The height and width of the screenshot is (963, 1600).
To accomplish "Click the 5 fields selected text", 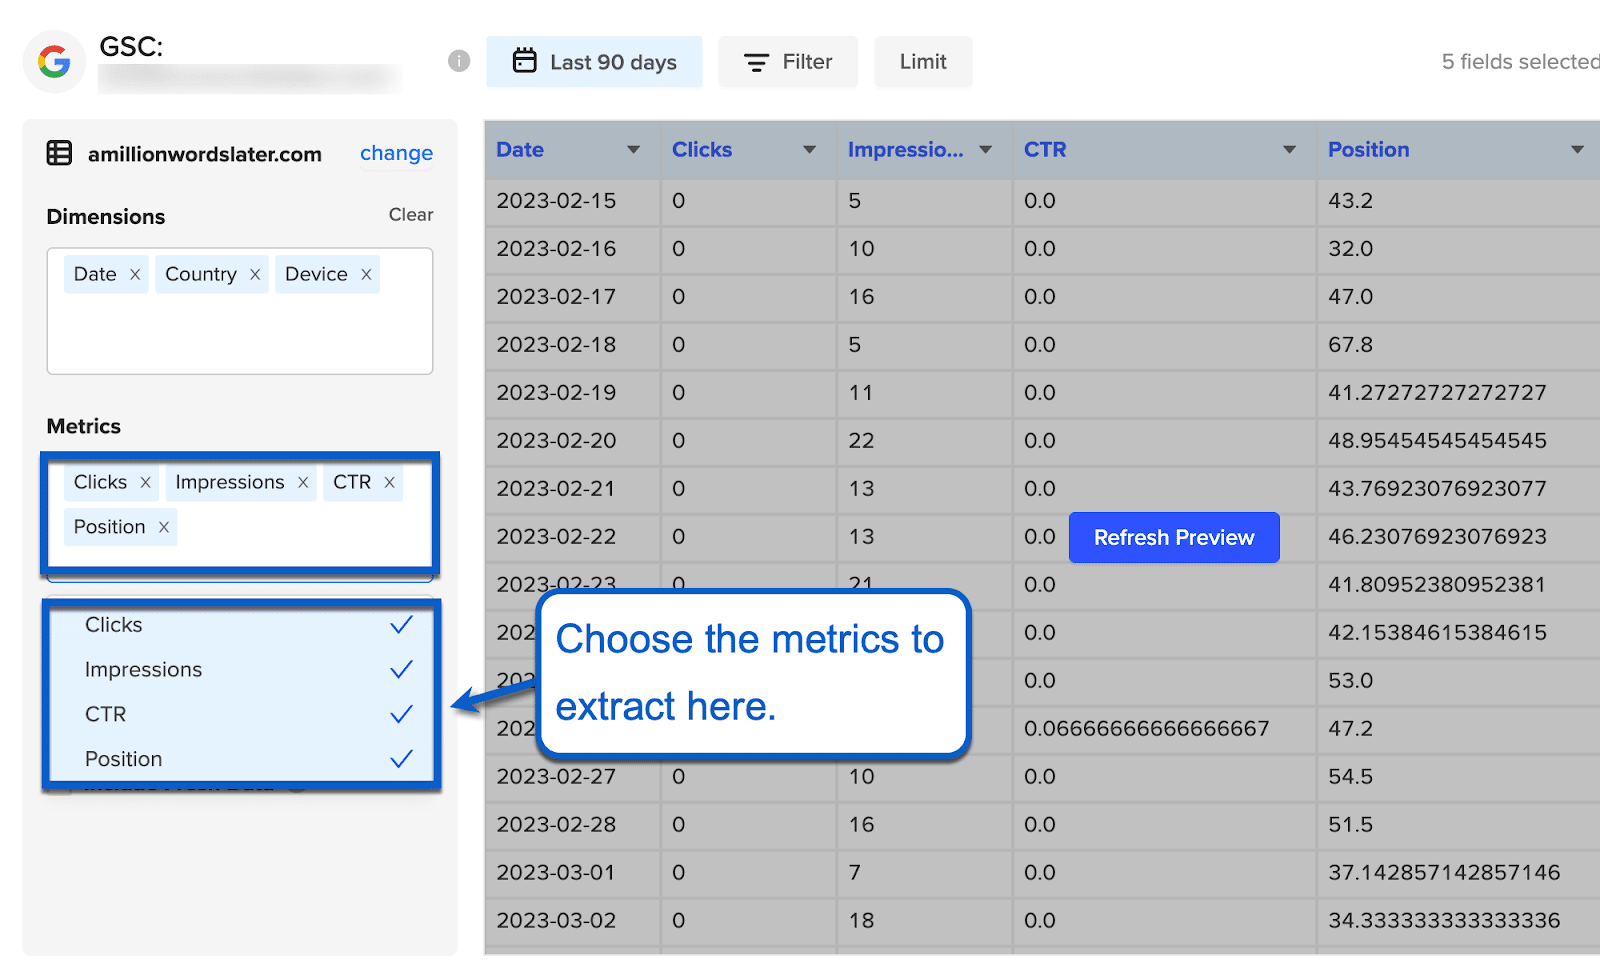I will click(1520, 62).
